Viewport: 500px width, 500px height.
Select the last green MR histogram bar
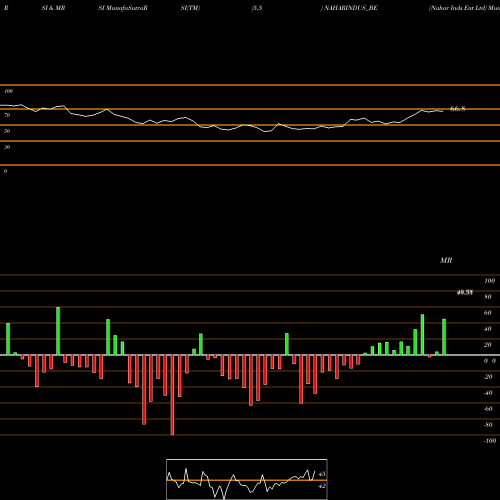coord(444,337)
